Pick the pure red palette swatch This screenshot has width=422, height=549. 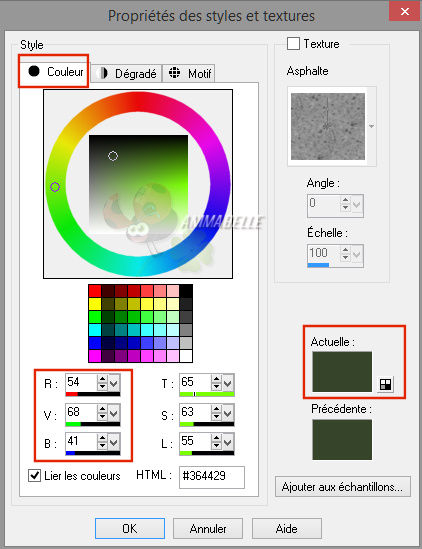pyautogui.click(x=95, y=291)
